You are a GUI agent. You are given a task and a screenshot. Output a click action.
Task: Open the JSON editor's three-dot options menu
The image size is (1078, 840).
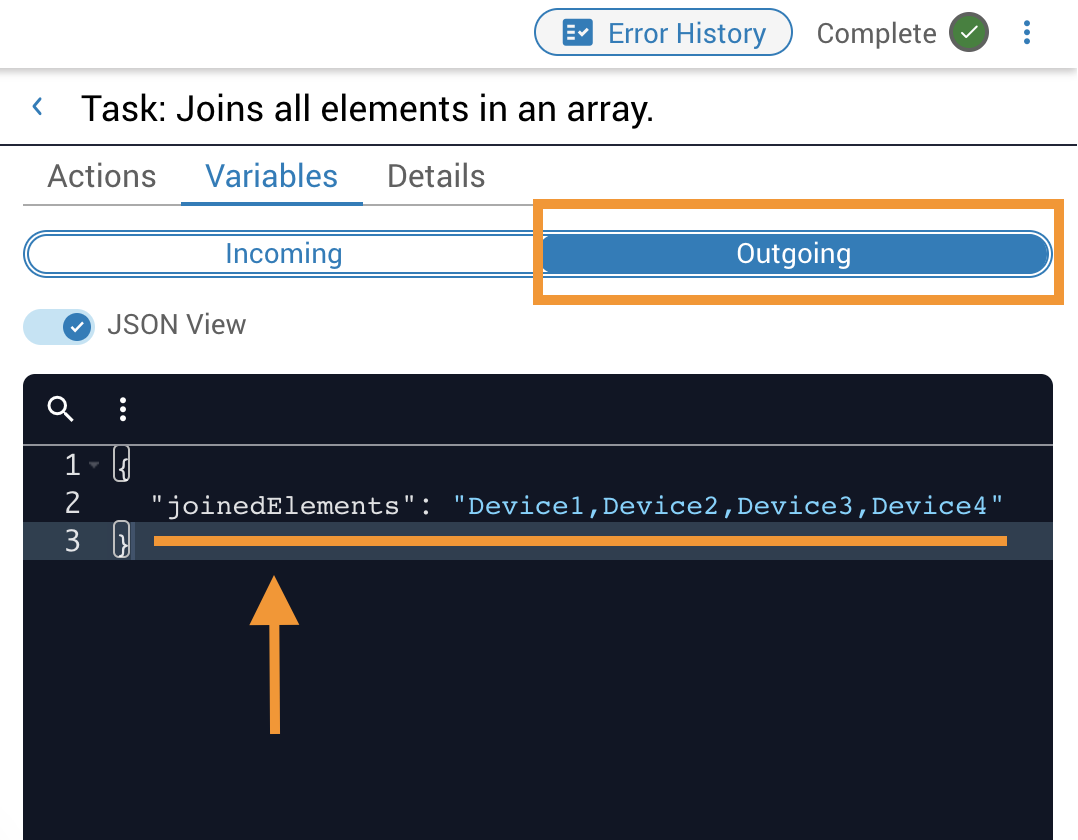123,408
